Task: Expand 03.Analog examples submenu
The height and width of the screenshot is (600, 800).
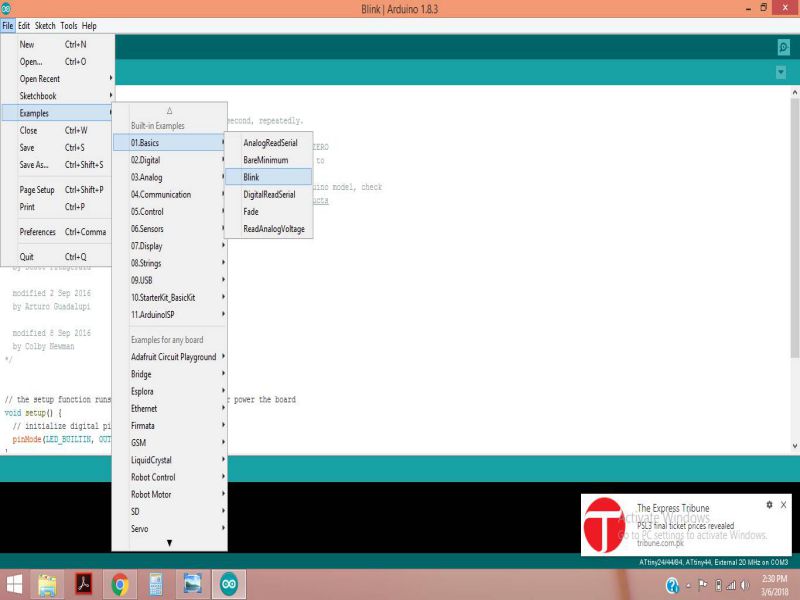Action: tap(169, 177)
